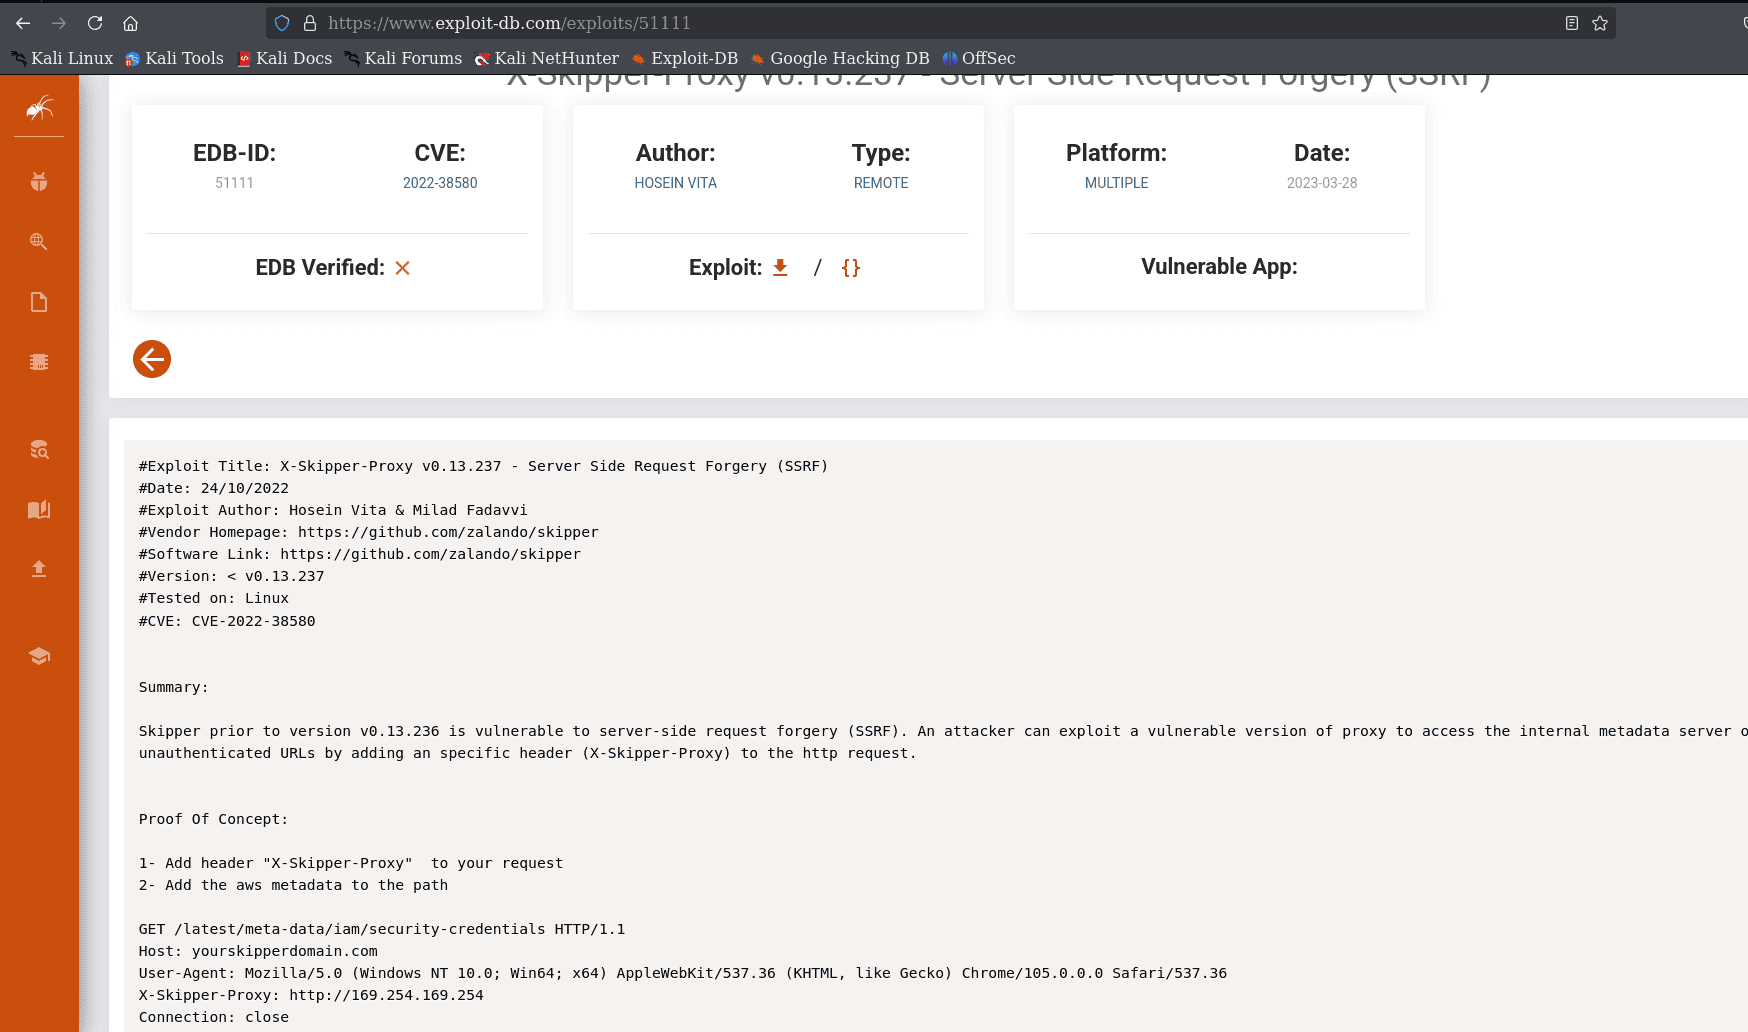Screen dimensions: 1748x1032
Task: Open Google Hacking Database sidebar icon
Action: [39, 241]
